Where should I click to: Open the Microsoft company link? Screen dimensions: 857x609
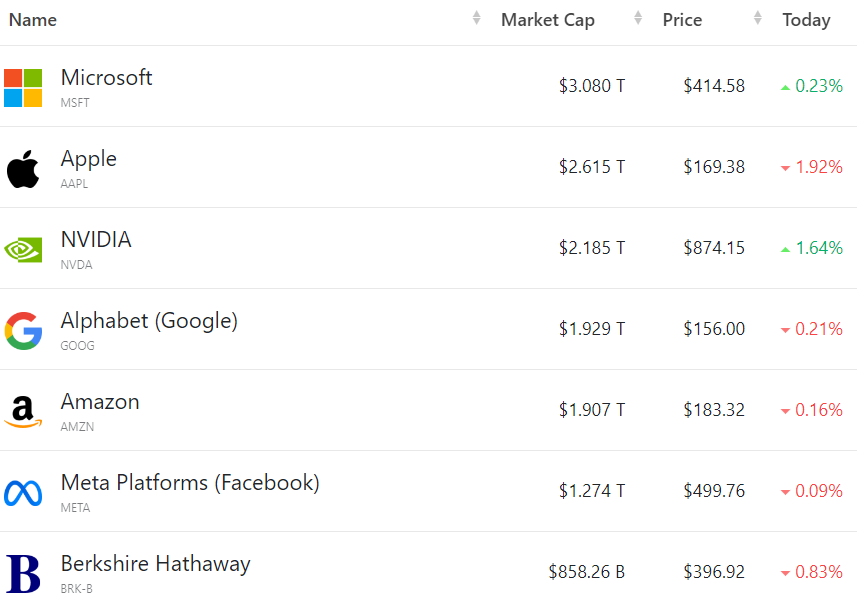click(x=107, y=78)
